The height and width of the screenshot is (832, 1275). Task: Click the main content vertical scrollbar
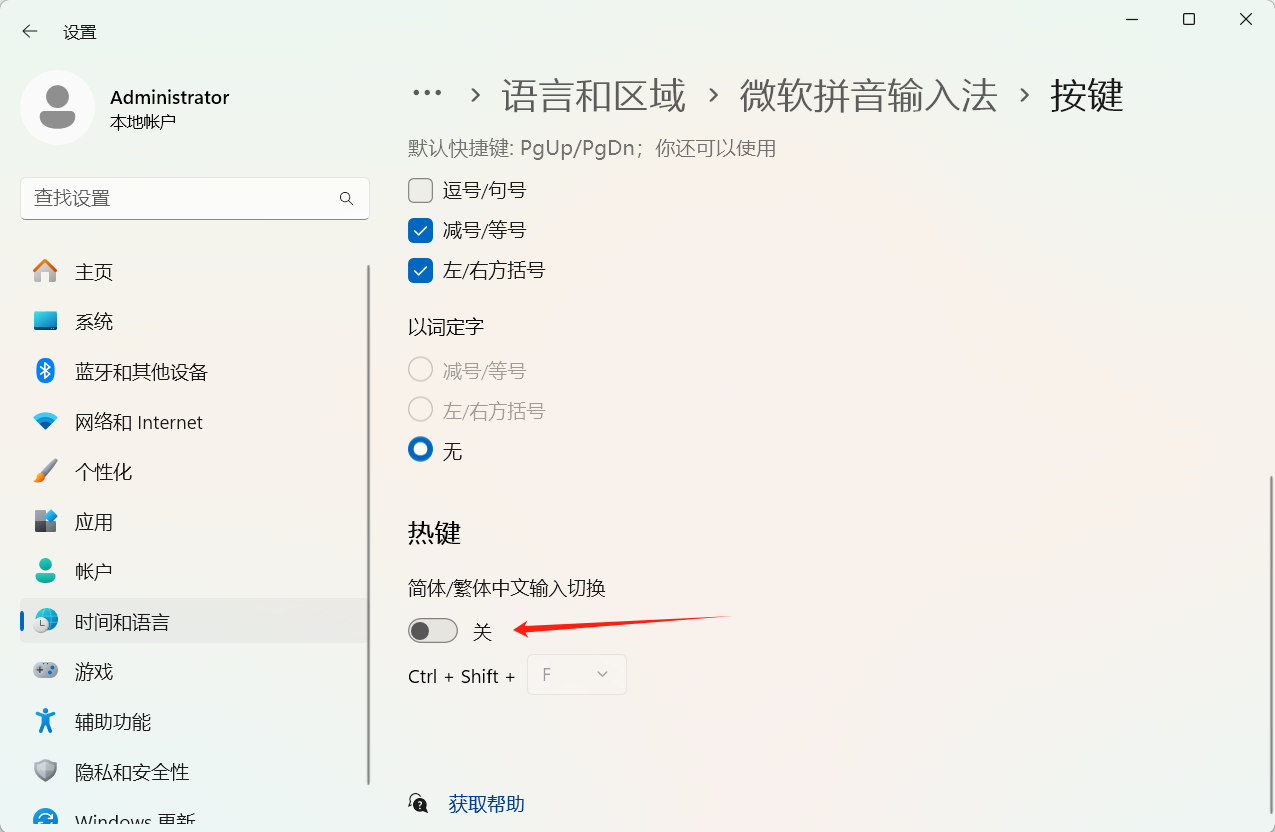coord(1271,644)
